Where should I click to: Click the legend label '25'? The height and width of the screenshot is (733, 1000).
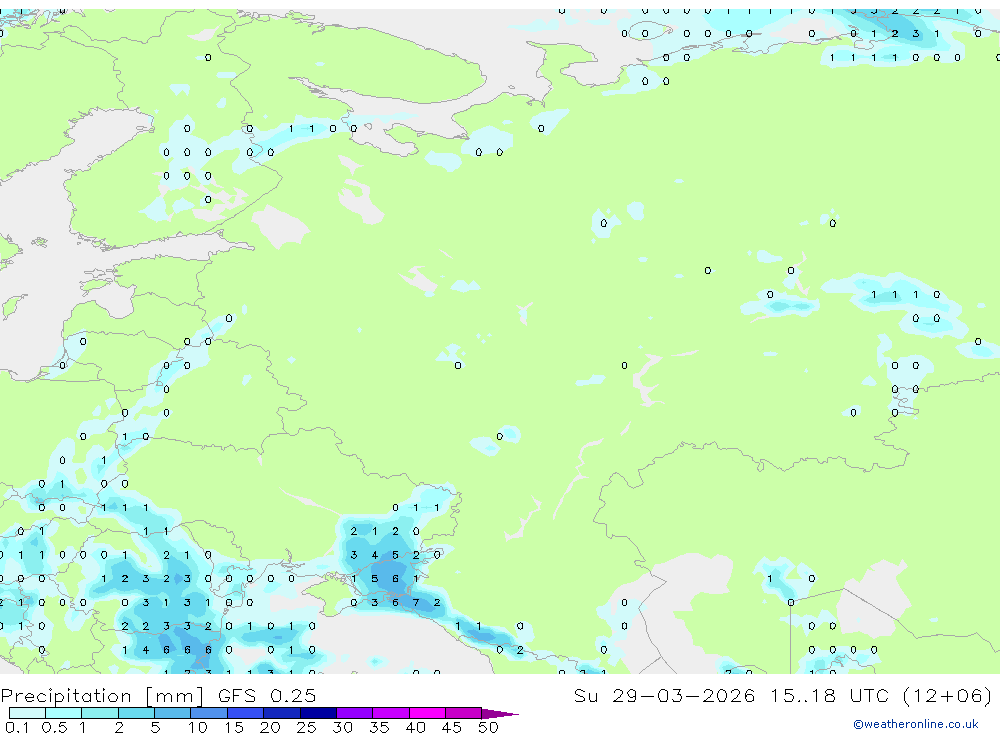tap(306, 727)
